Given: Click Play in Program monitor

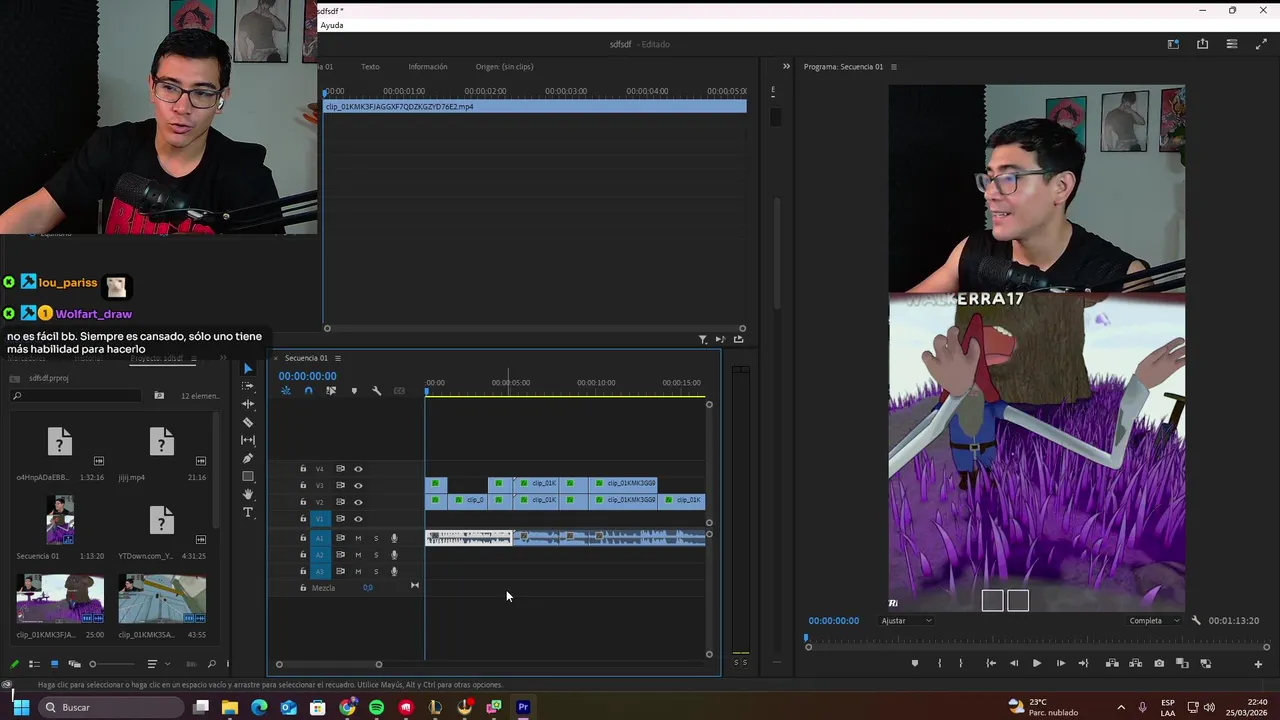Looking at the screenshot, I should pos(1036,663).
